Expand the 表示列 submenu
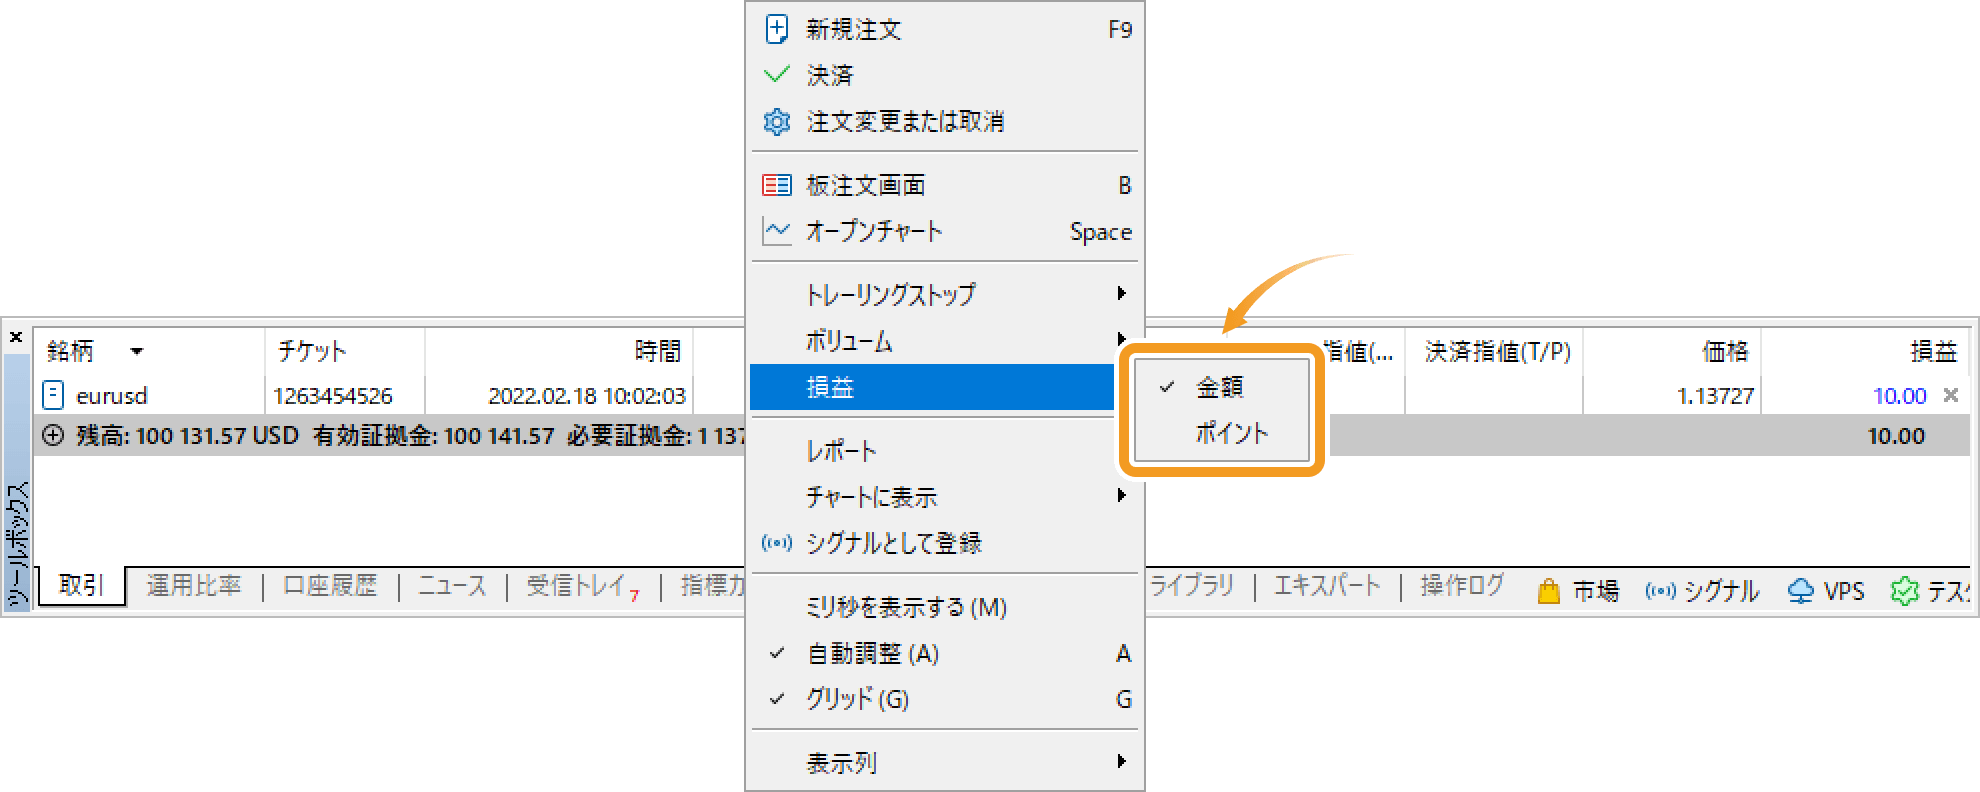 tap(945, 762)
